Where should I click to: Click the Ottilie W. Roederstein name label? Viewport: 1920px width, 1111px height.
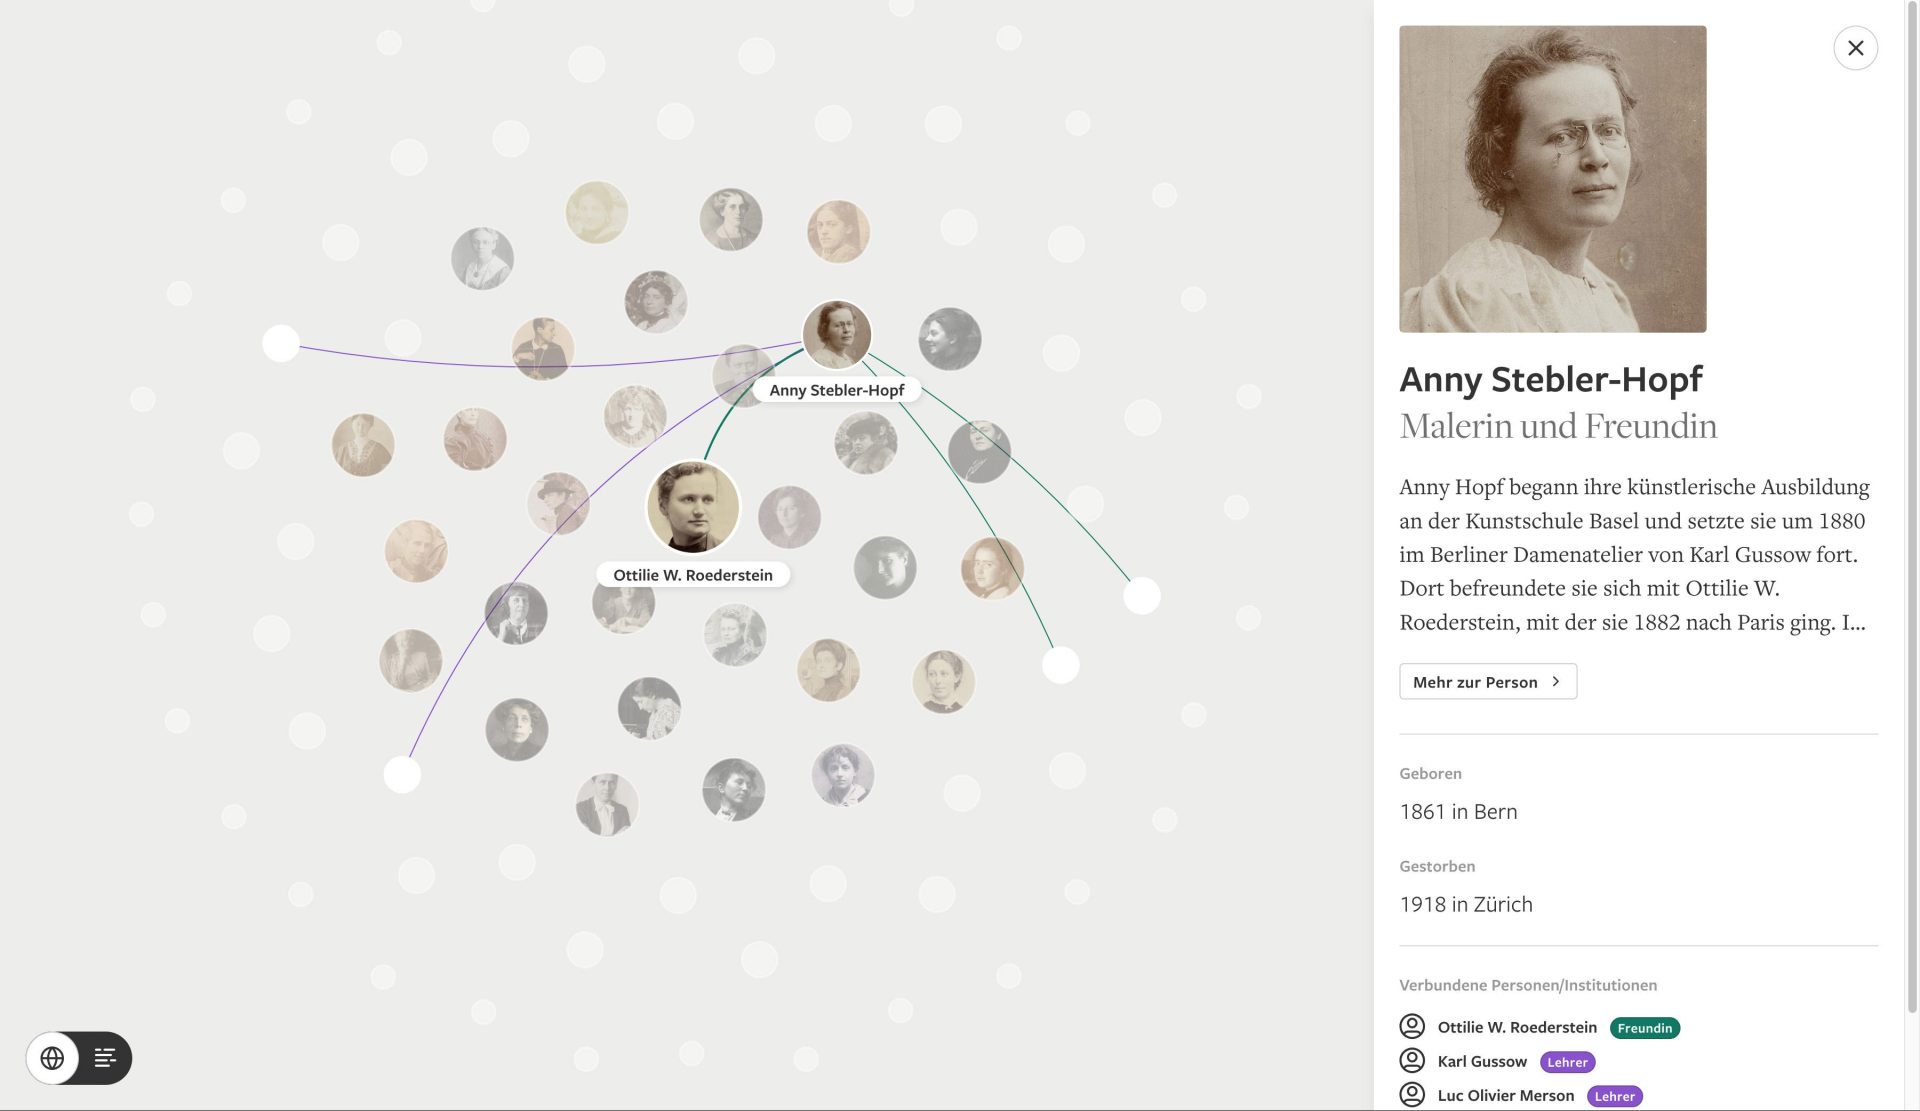[x=692, y=575]
